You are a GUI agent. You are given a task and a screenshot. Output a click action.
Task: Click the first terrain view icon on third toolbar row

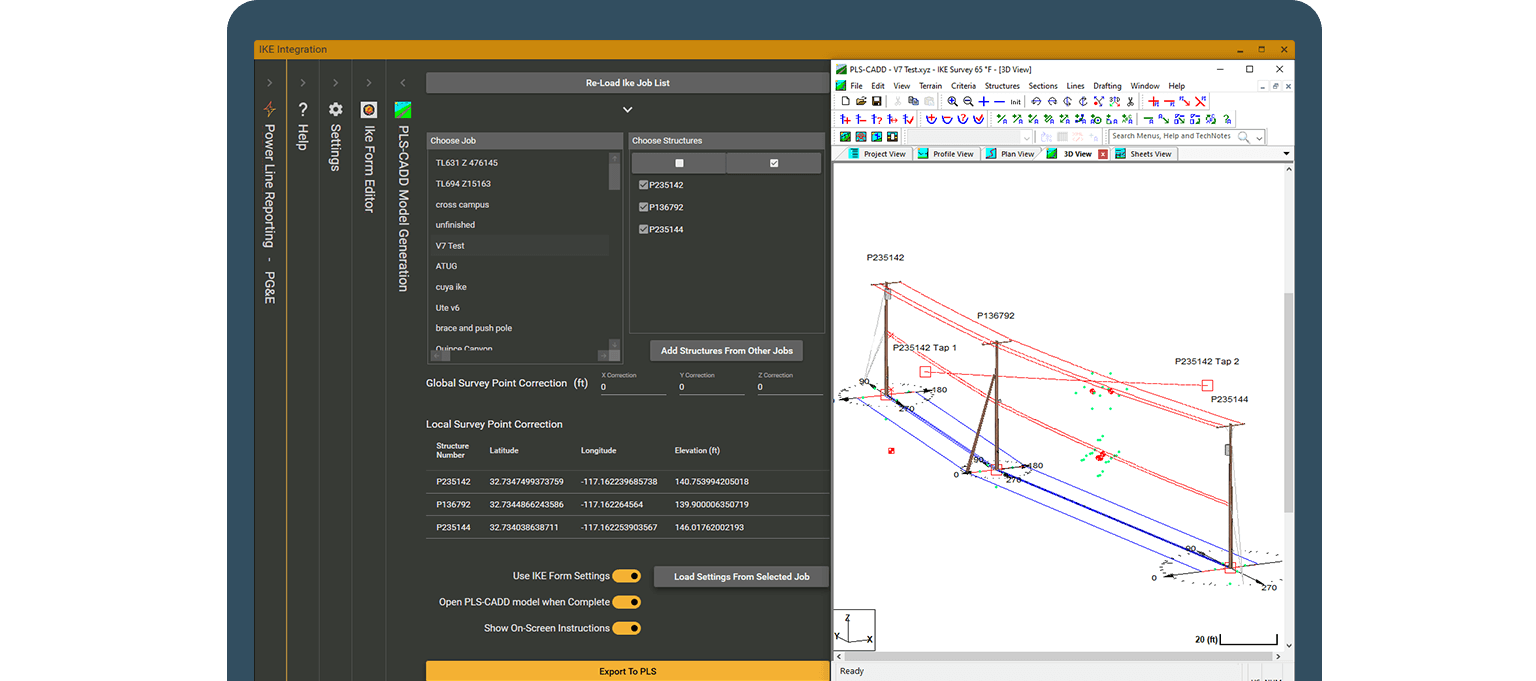coord(846,136)
